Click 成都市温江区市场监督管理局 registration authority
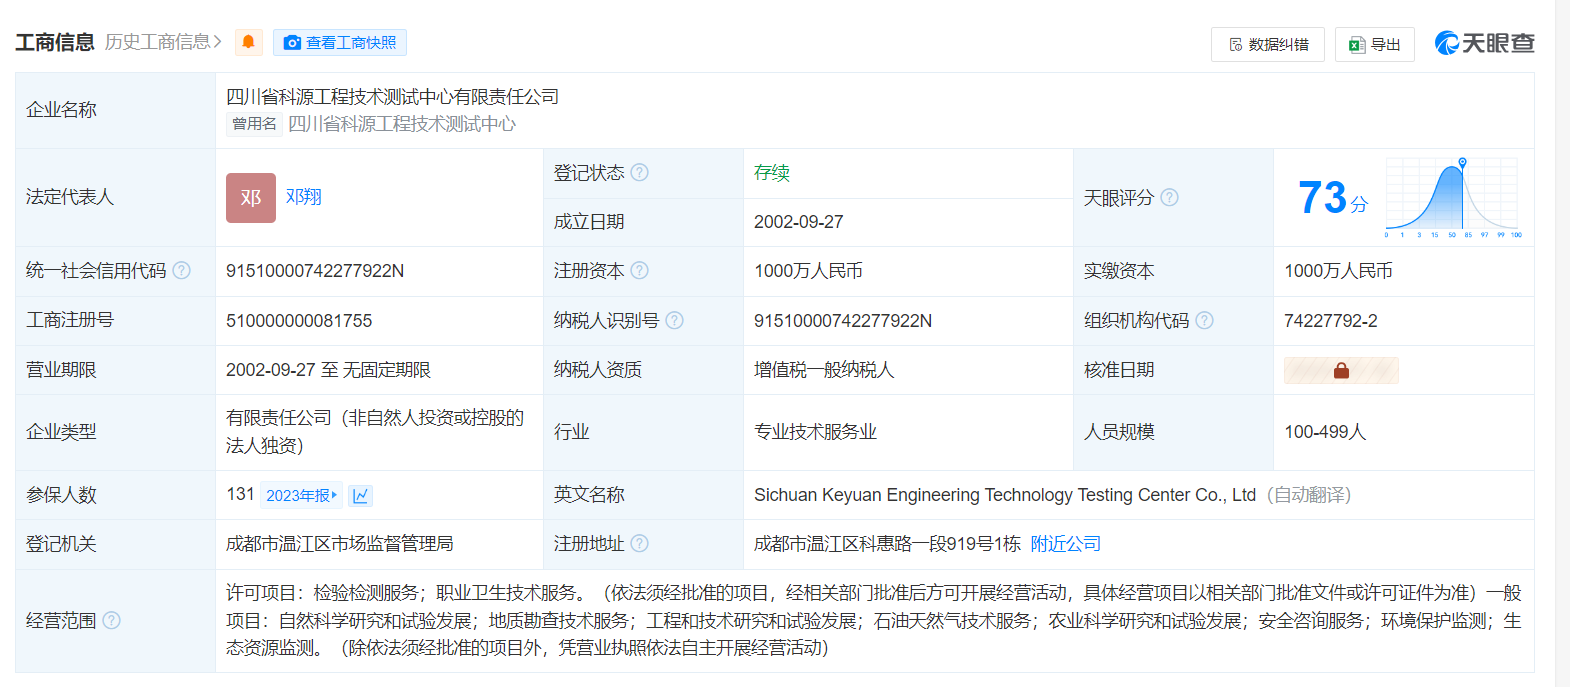This screenshot has height=687, width=1570. tap(340, 543)
